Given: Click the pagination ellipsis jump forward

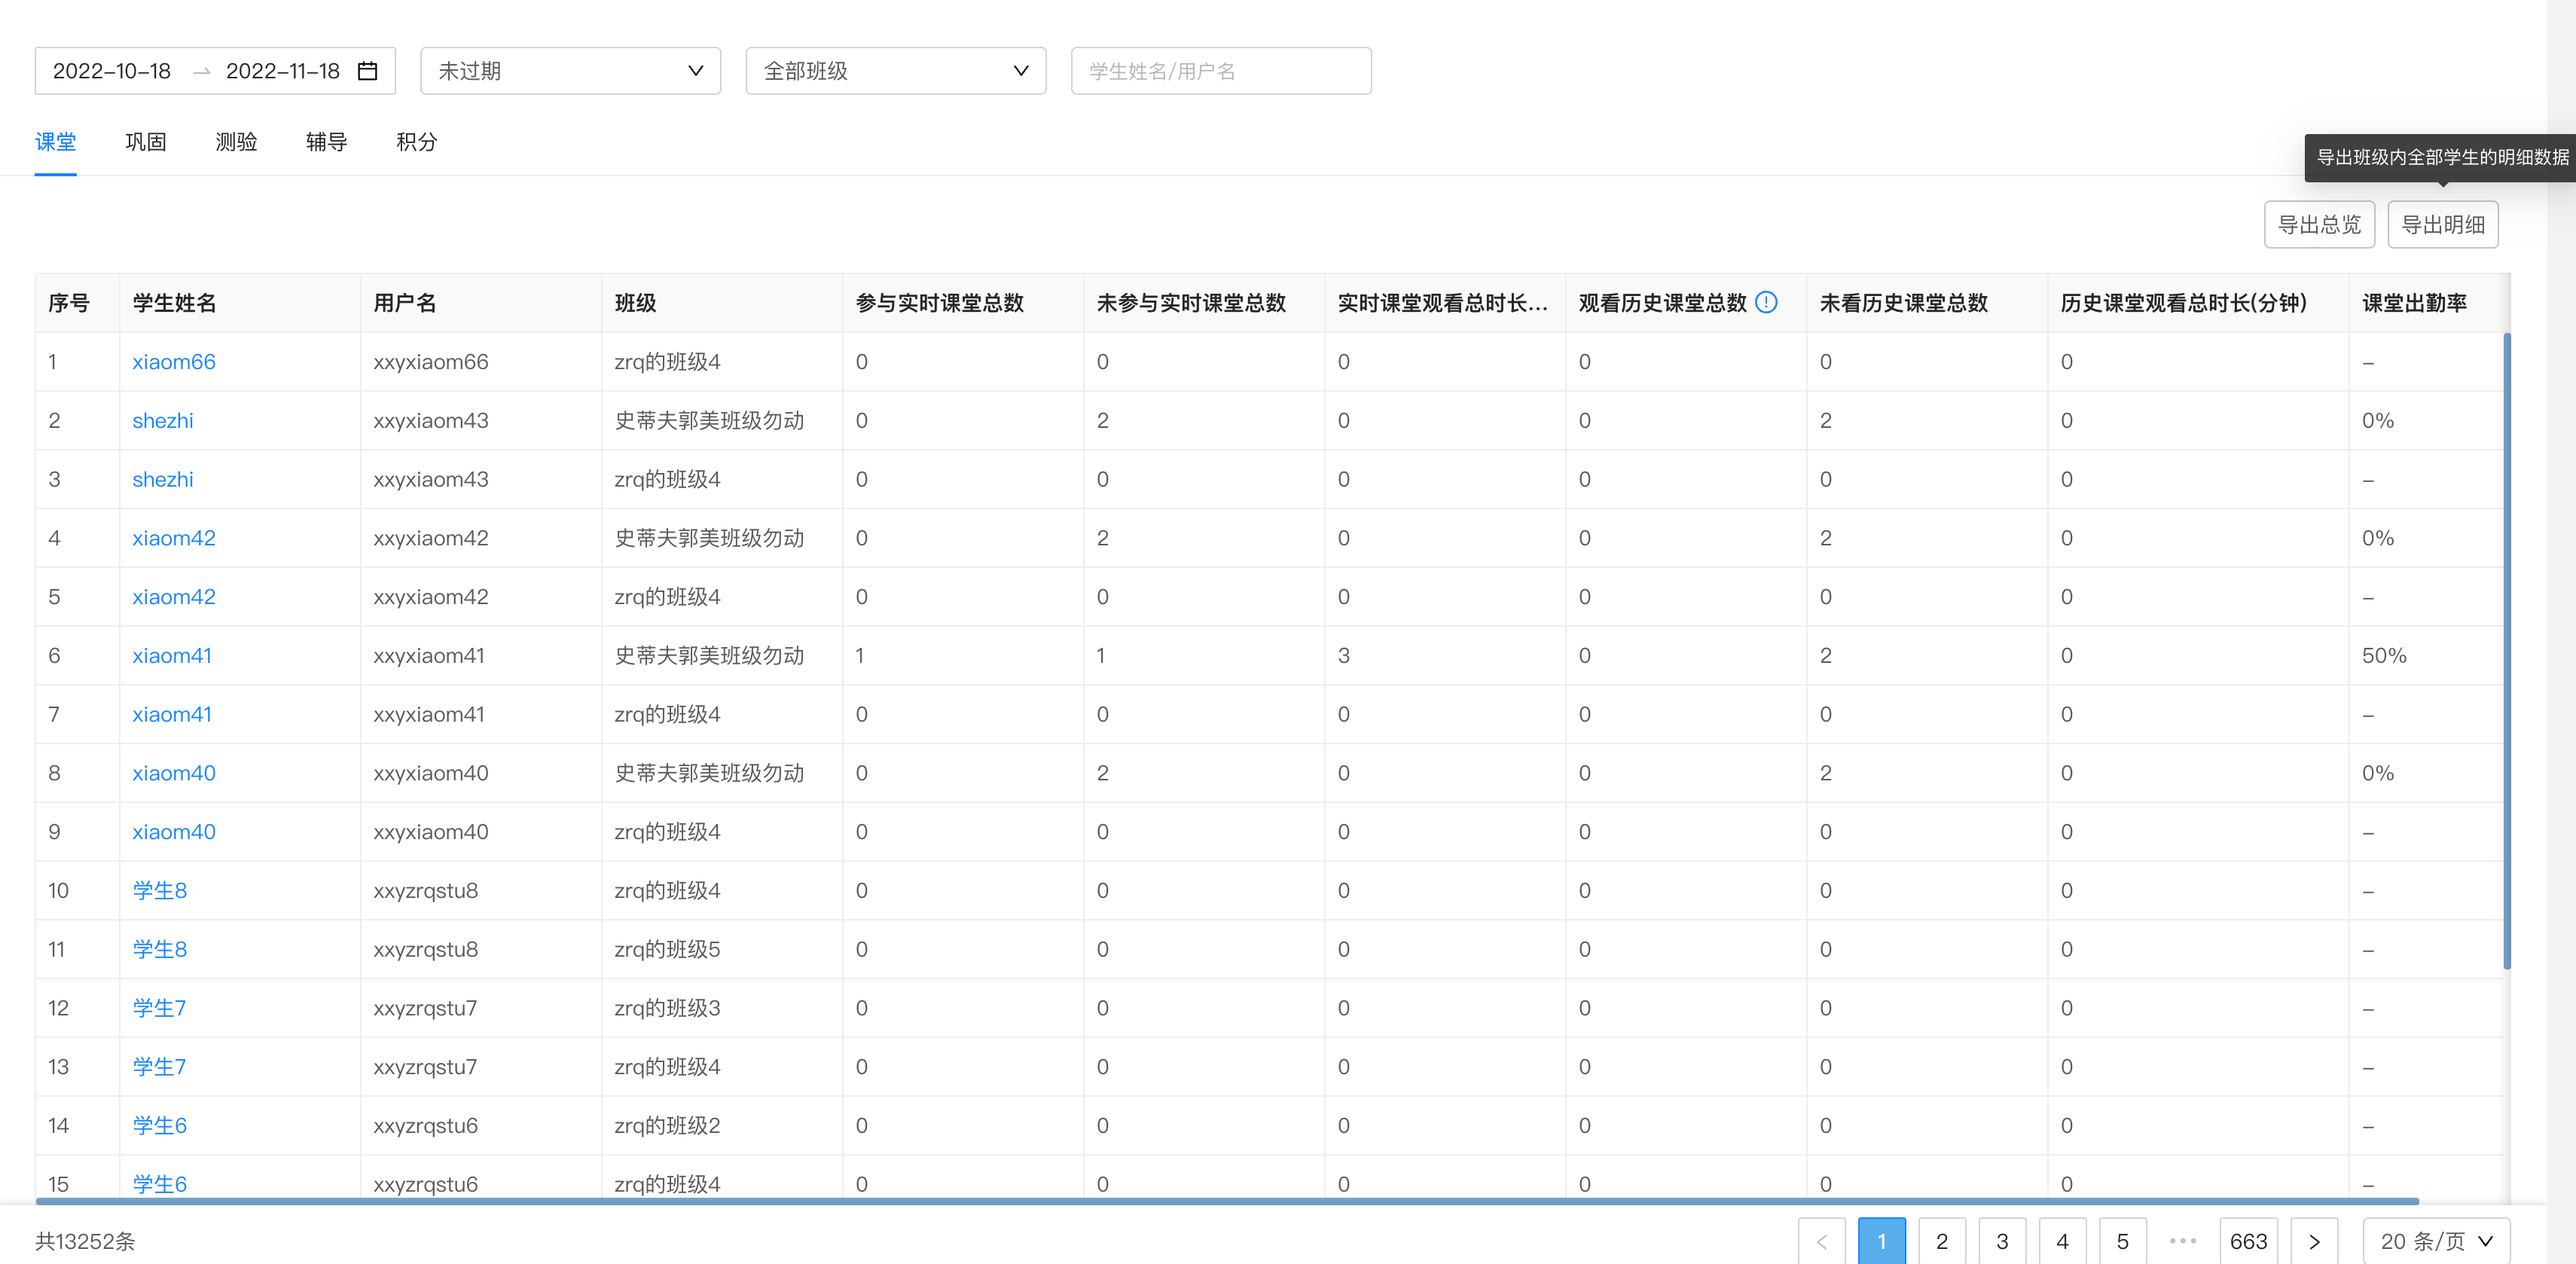Looking at the screenshot, I should tap(2182, 1241).
